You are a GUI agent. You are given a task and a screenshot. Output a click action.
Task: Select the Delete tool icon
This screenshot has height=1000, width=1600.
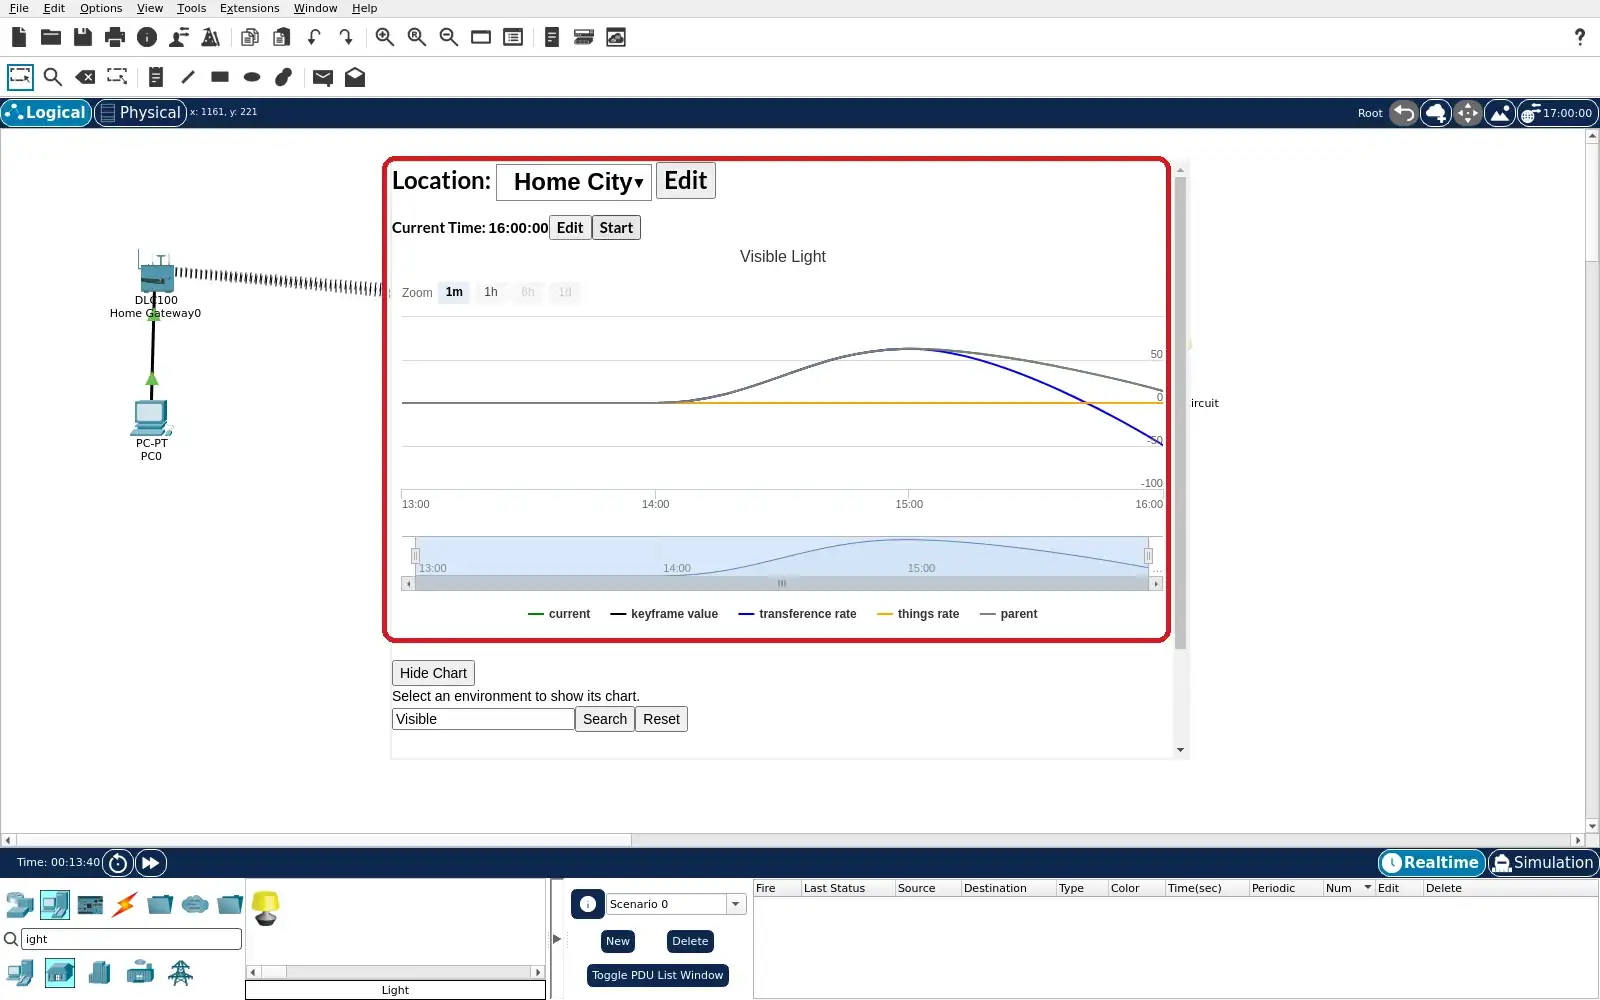pyautogui.click(x=85, y=77)
